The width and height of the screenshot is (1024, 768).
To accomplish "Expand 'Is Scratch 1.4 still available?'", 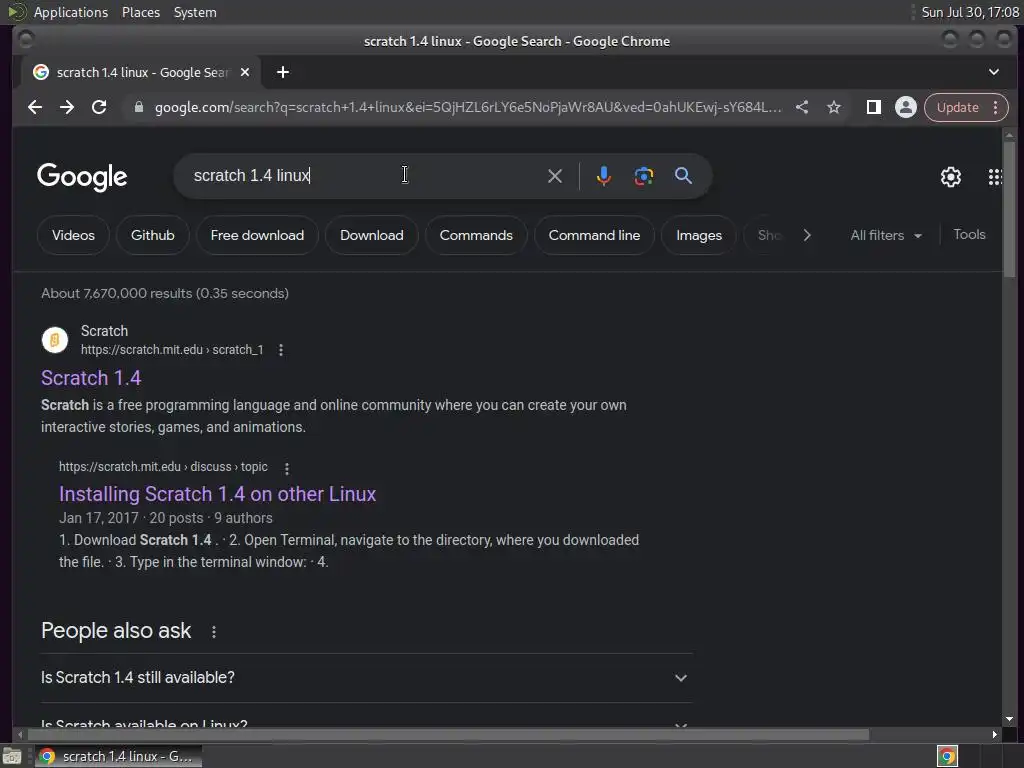I will [366, 678].
